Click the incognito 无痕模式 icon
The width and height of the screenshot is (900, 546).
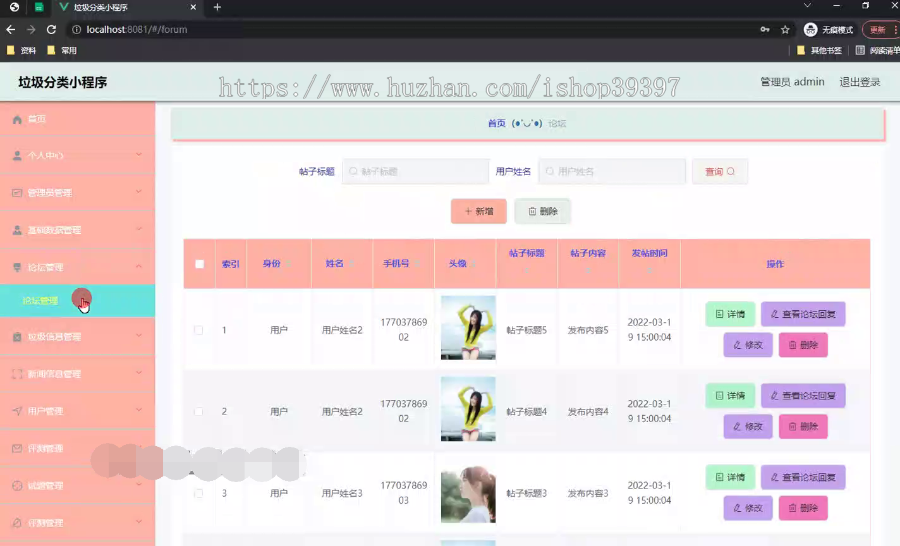810,29
